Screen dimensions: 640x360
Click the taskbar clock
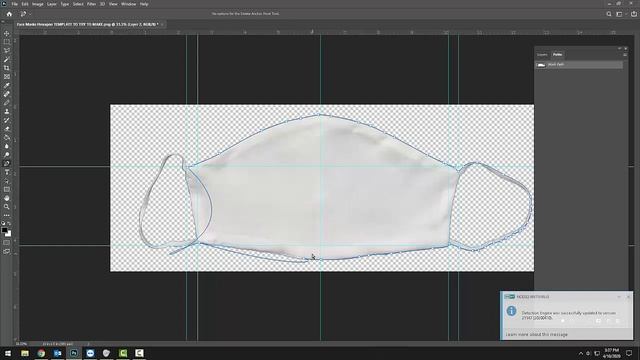coord(611,353)
